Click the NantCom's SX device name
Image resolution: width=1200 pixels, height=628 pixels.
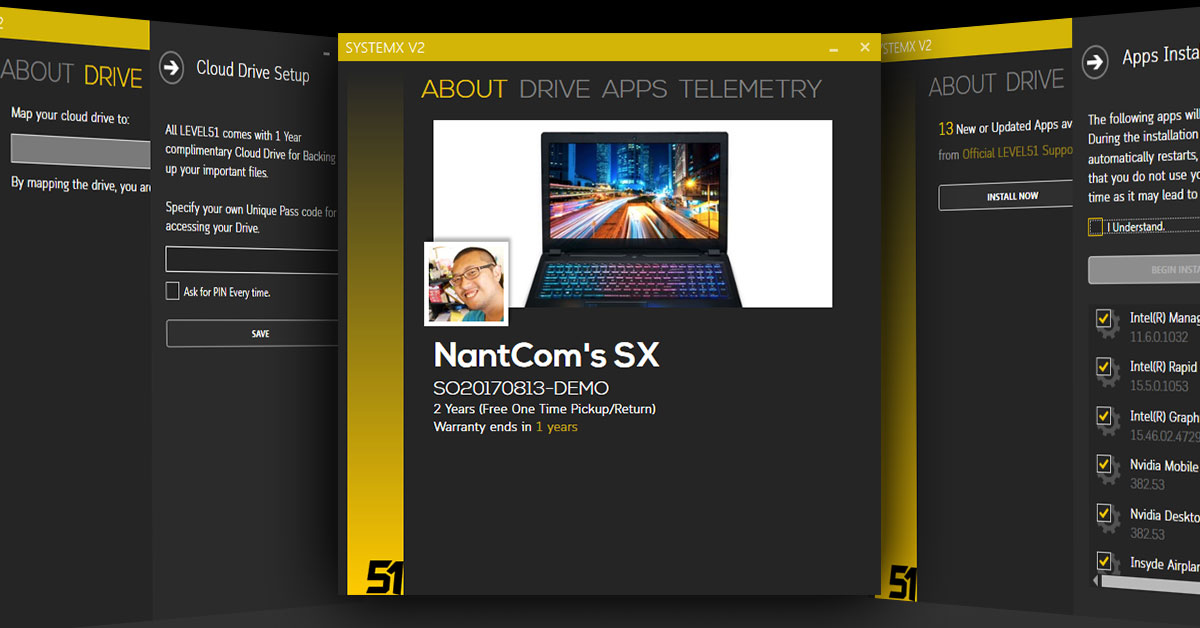(x=546, y=355)
